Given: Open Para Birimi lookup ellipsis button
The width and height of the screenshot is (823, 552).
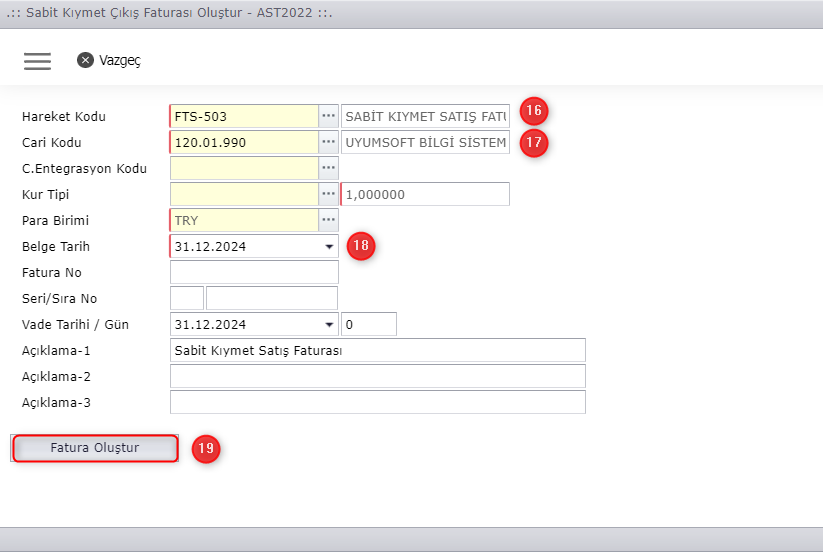Looking at the screenshot, I should pos(328,220).
